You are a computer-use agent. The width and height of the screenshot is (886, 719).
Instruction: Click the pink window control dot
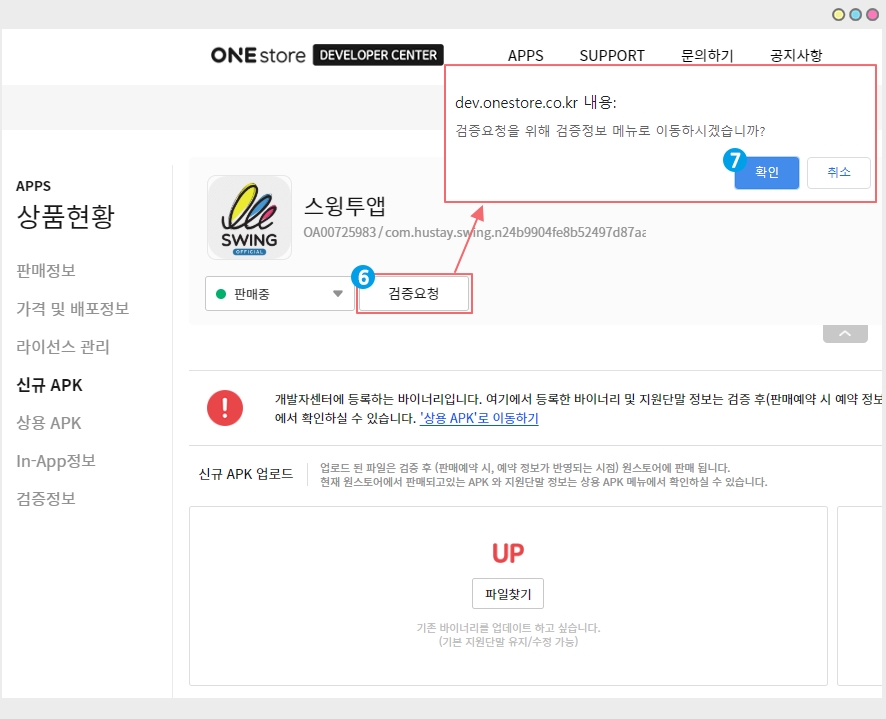872,14
